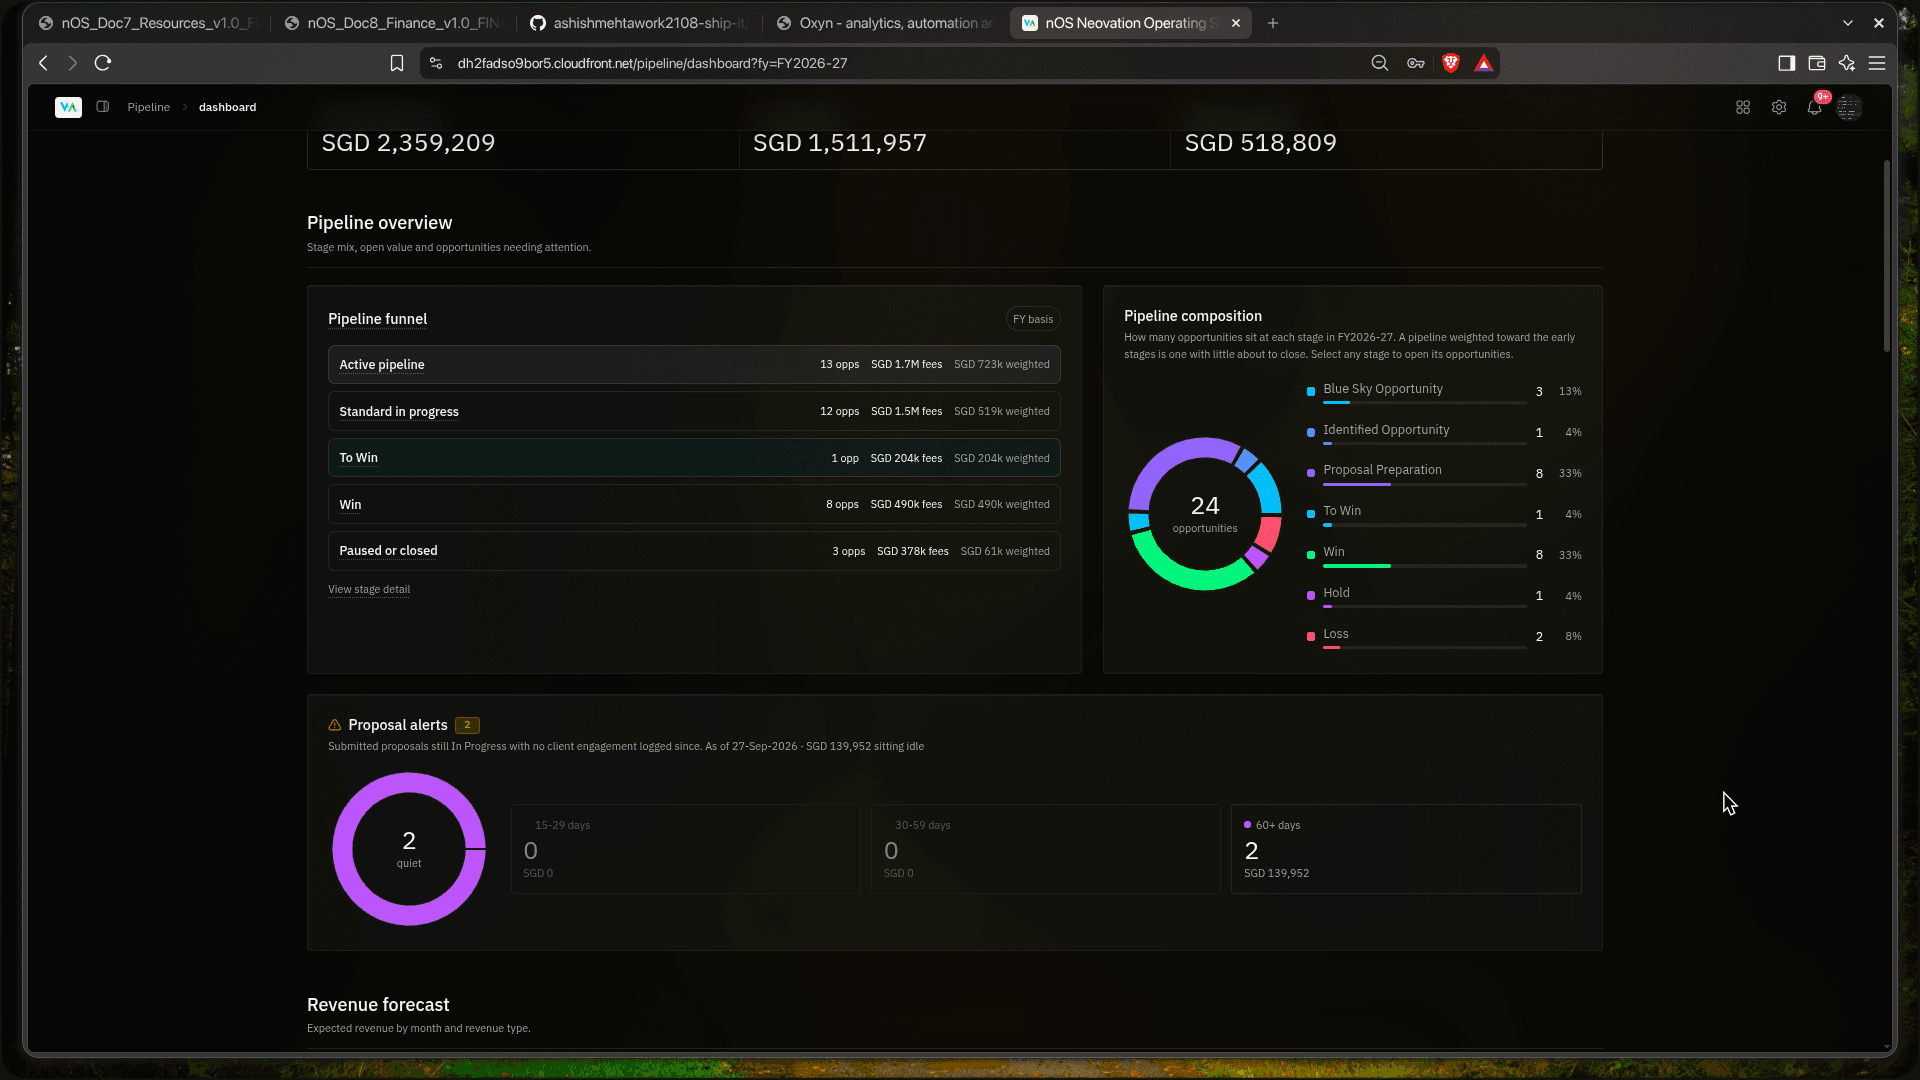The image size is (1920, 1080).
Task: Click the Neovation logo icon
Action: 68,107
